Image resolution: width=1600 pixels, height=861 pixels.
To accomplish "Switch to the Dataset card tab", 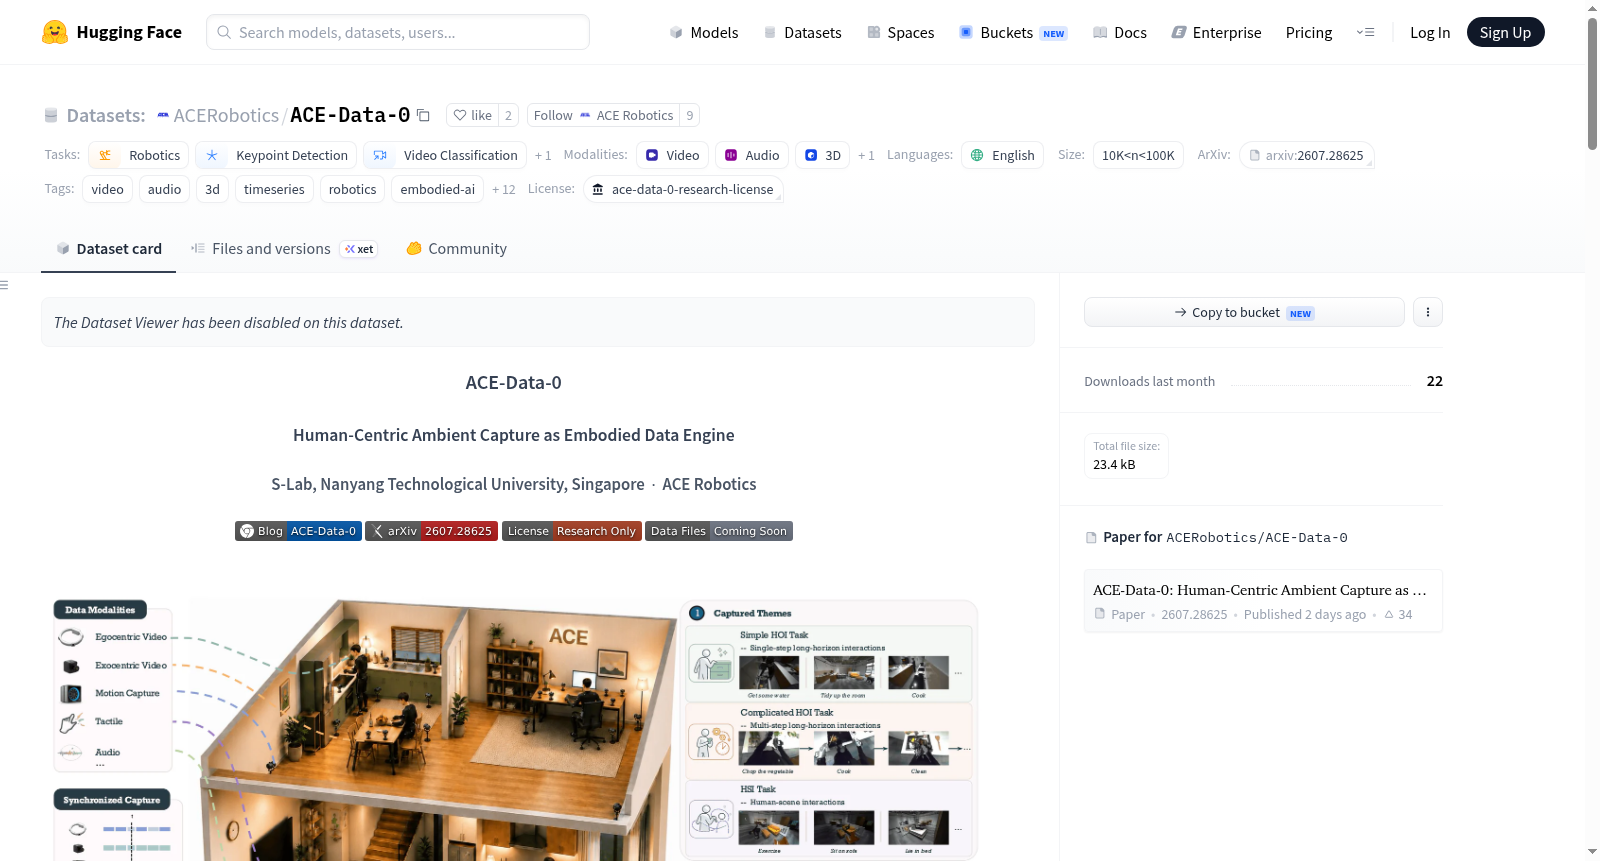I will pyautogui.click(x=109, y=248).
